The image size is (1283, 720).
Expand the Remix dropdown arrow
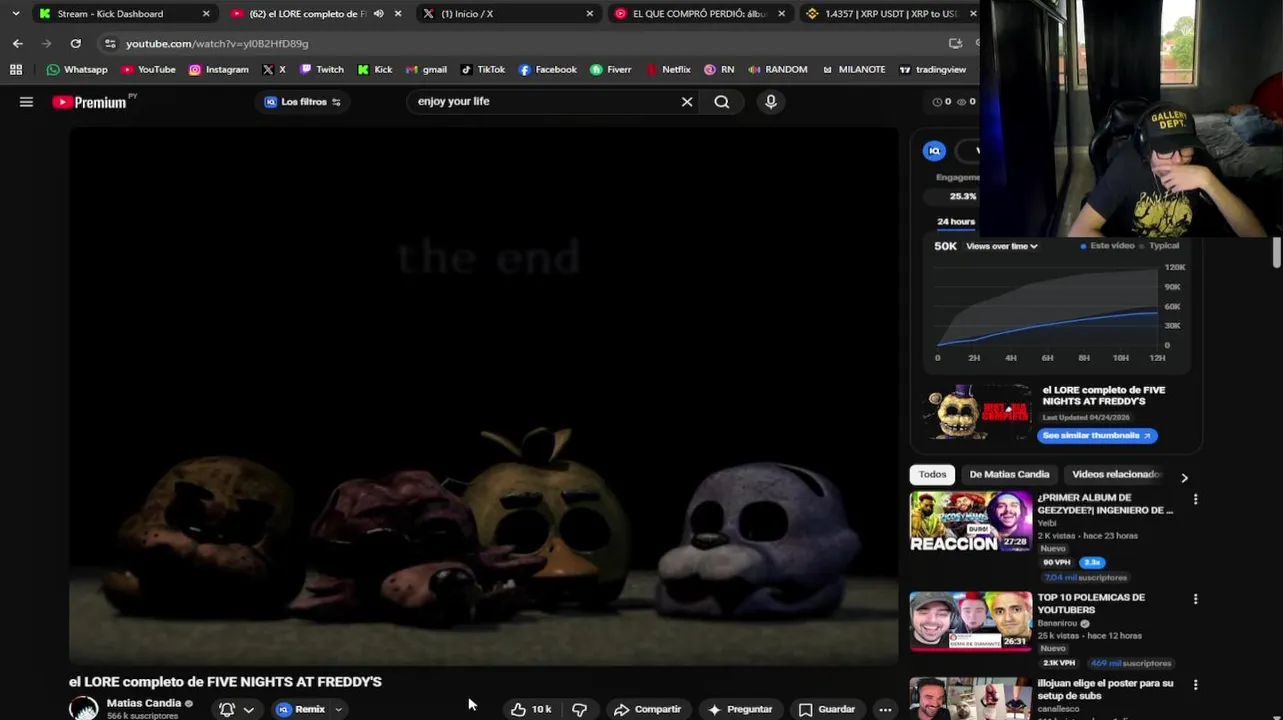(x=339, y=709)
